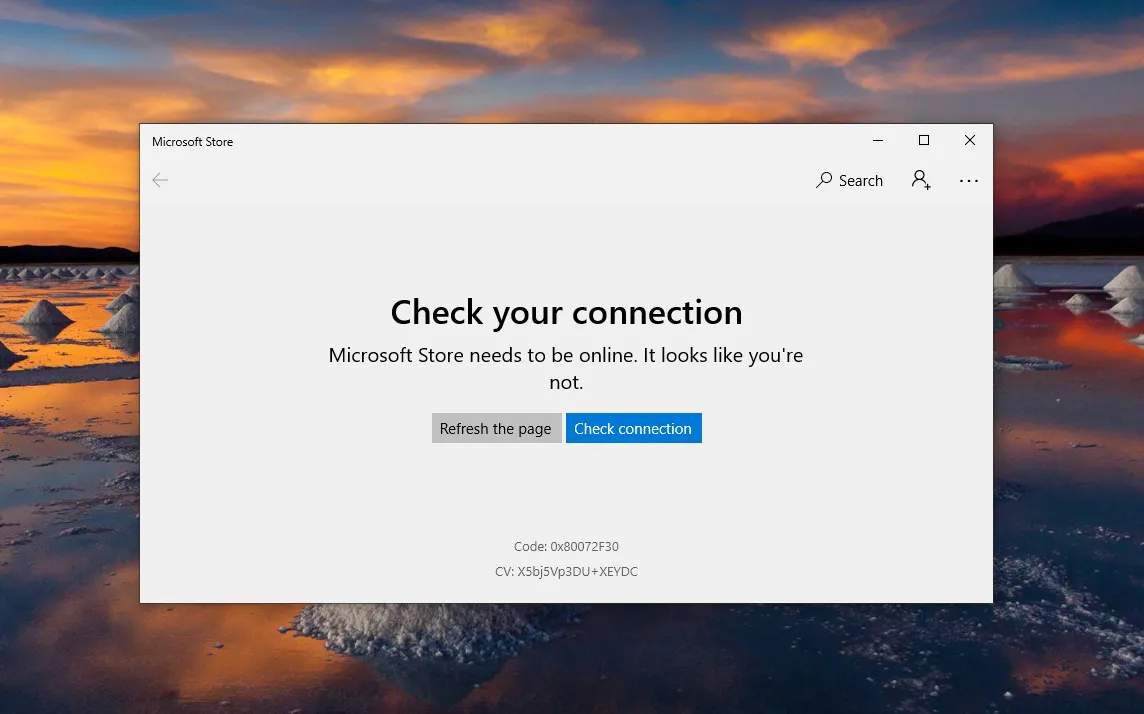Open the three-dot See more menu
The image size is (1144, 714).
[x=968, y=181]
